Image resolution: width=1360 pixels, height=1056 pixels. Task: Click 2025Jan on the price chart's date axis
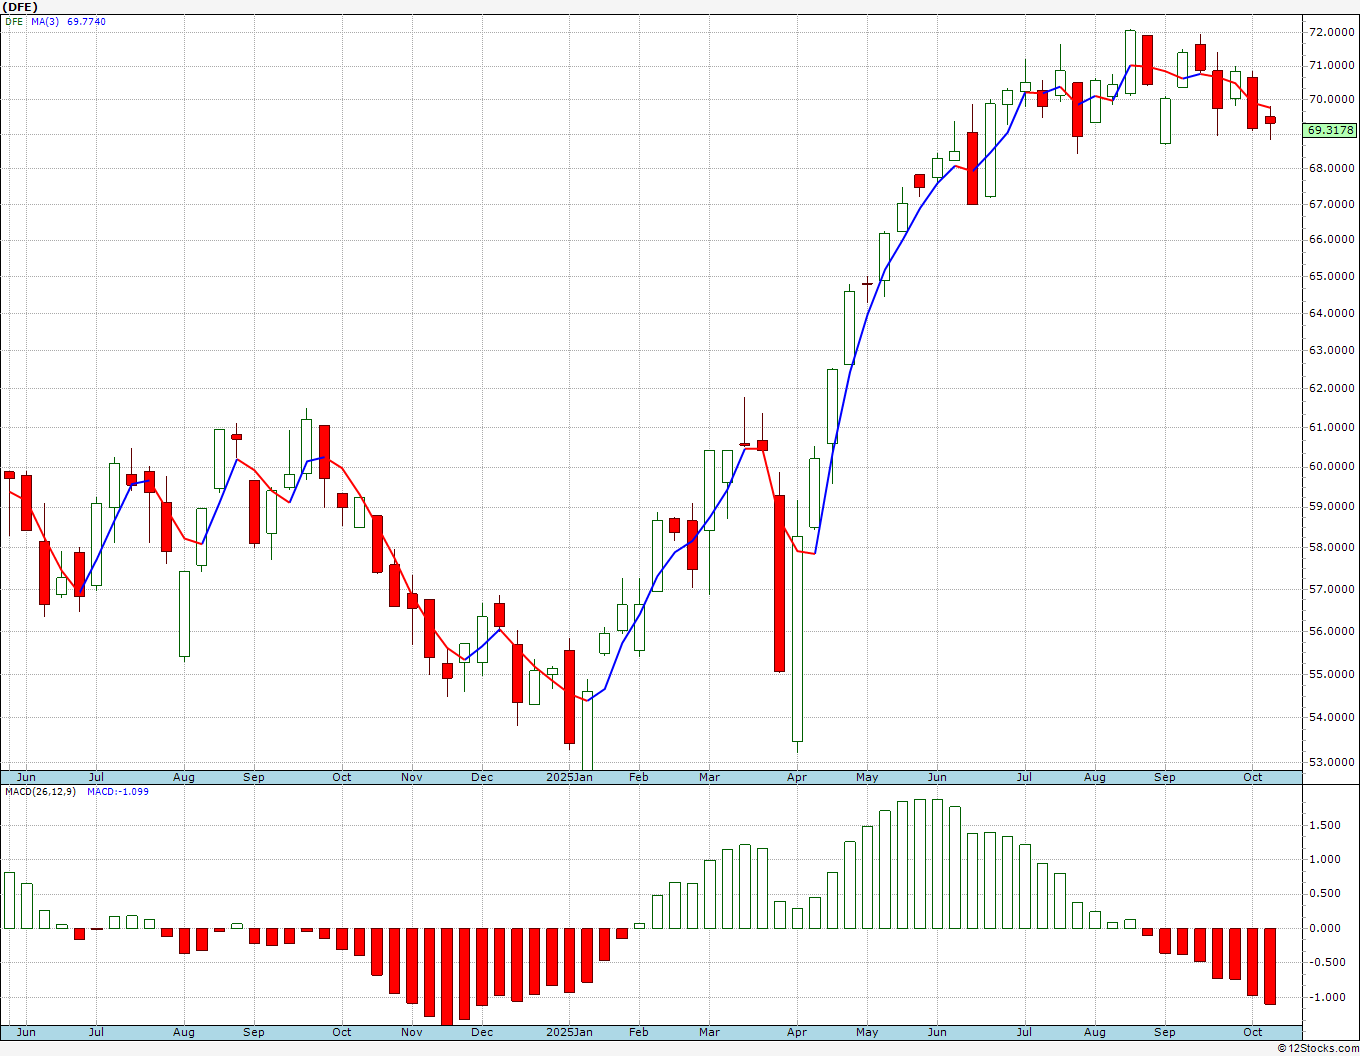569,777
